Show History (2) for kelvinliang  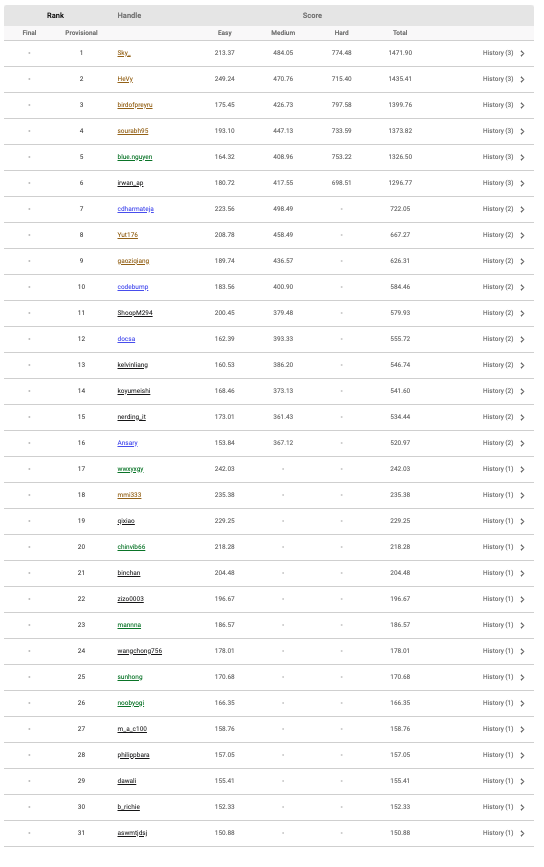coord(498,365)
